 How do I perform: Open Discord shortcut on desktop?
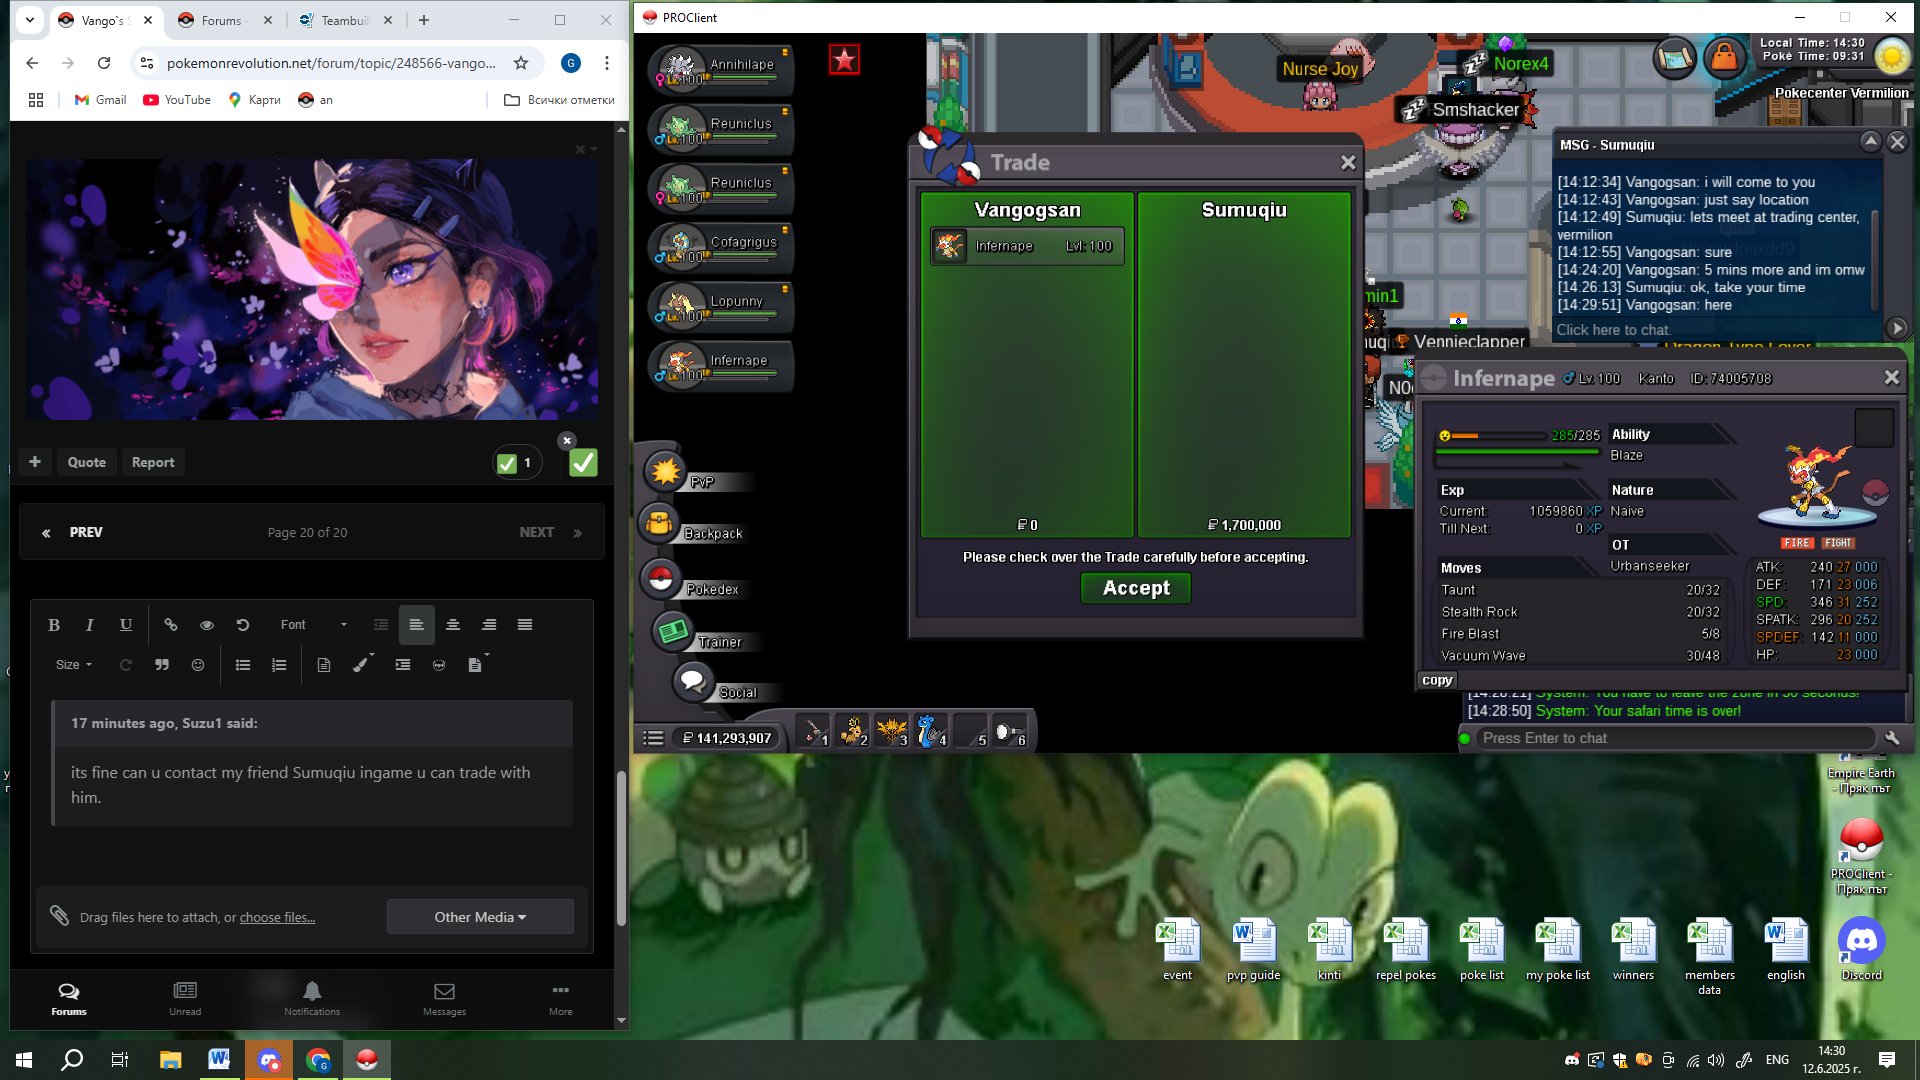click(x=1861, y=949)
